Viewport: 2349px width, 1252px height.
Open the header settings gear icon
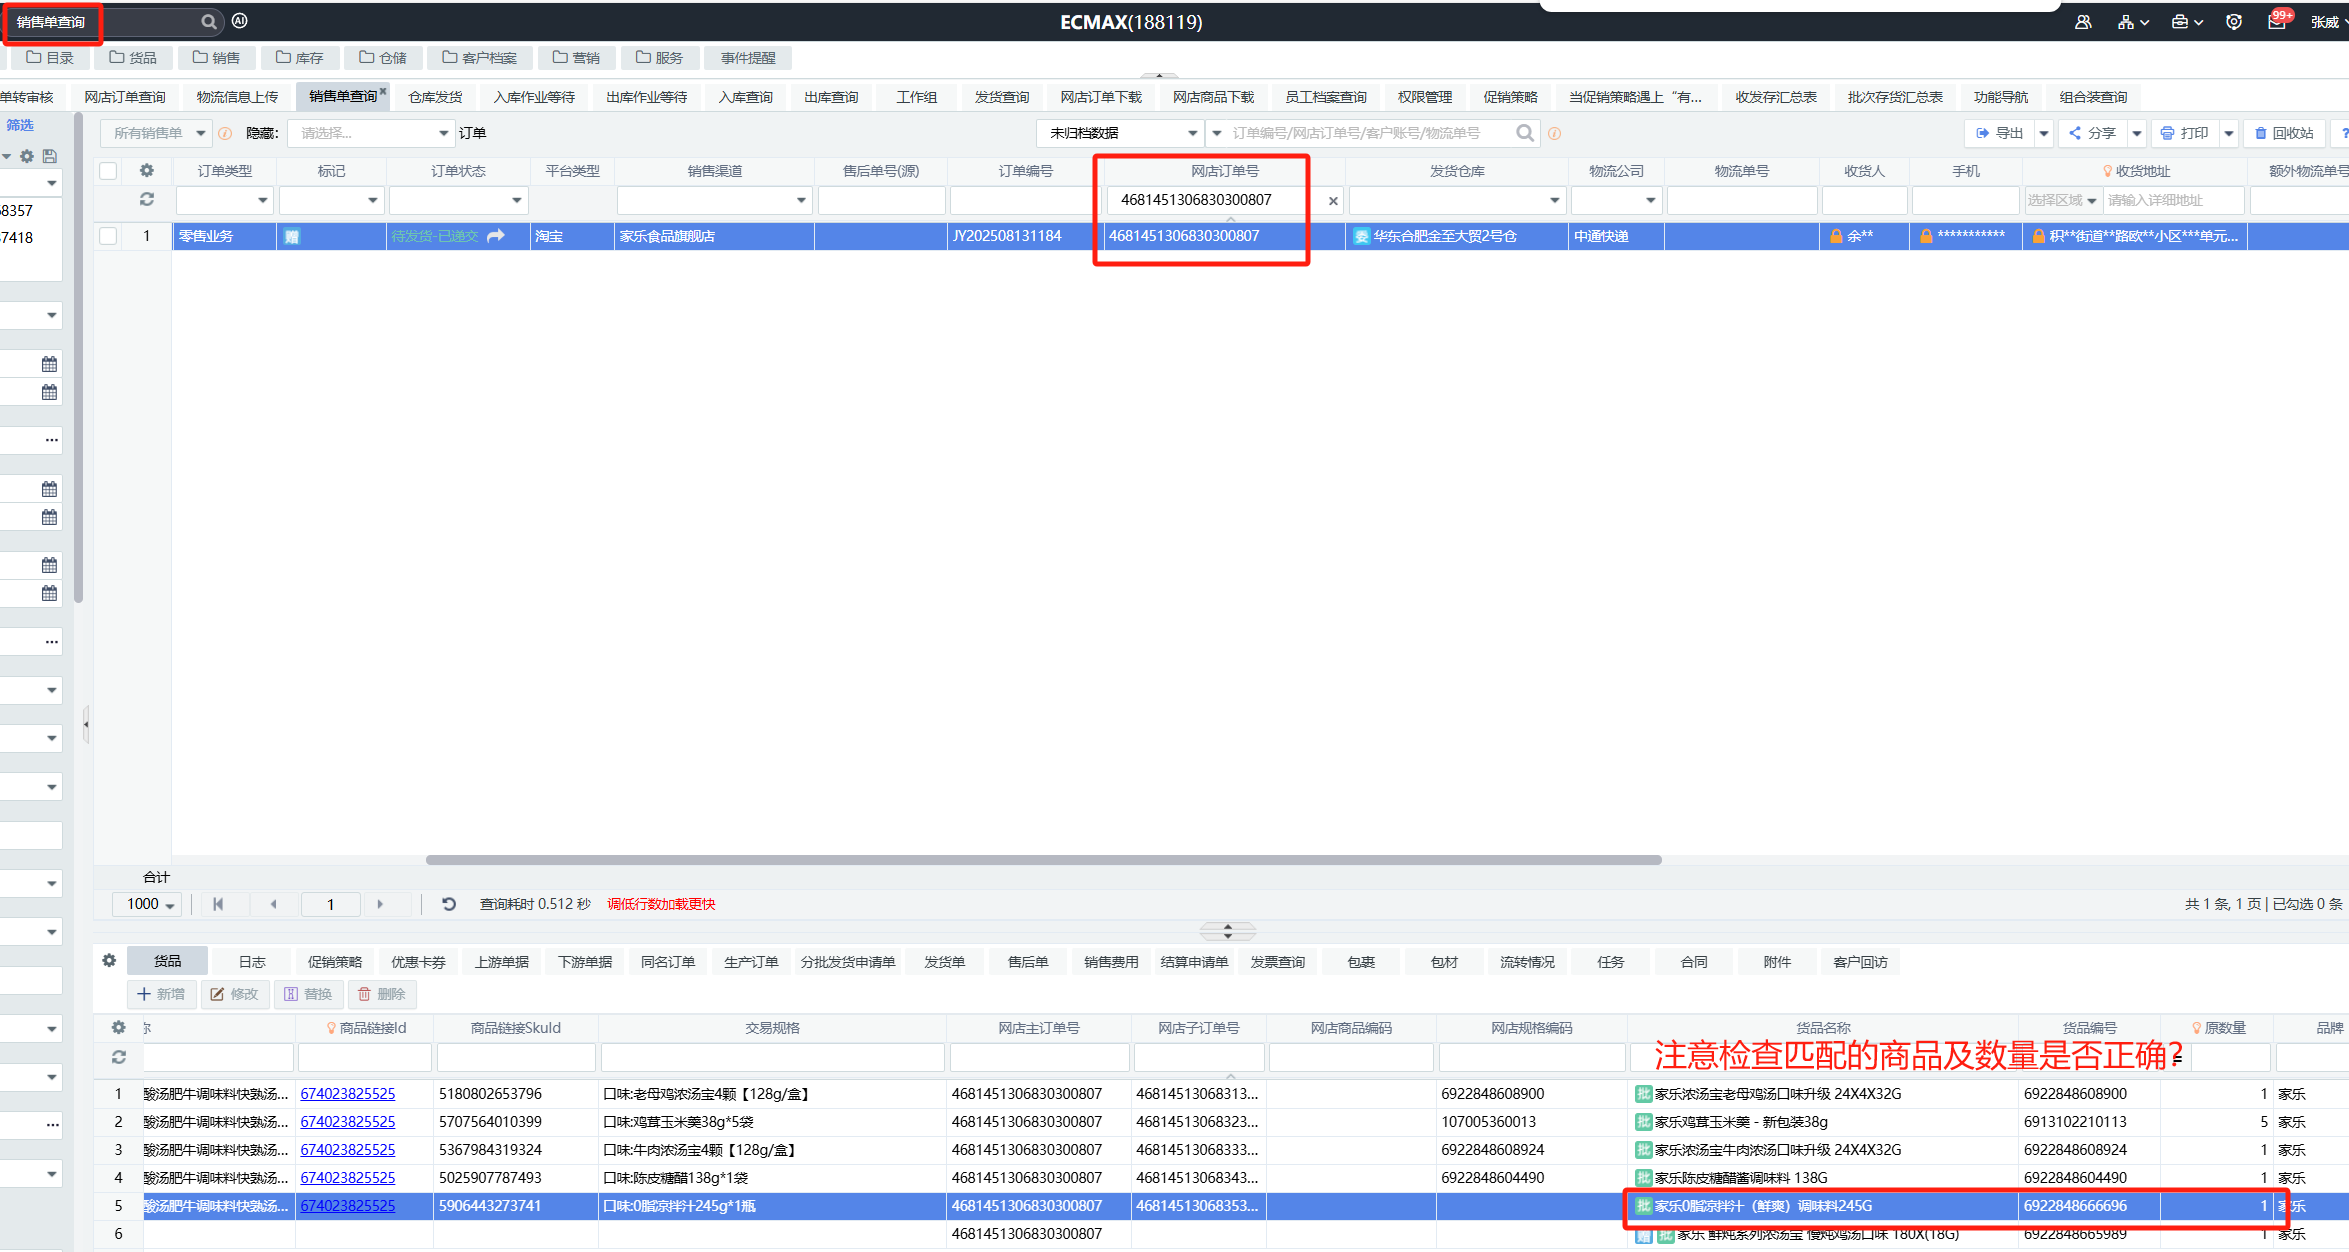(x=2234, y=21)
